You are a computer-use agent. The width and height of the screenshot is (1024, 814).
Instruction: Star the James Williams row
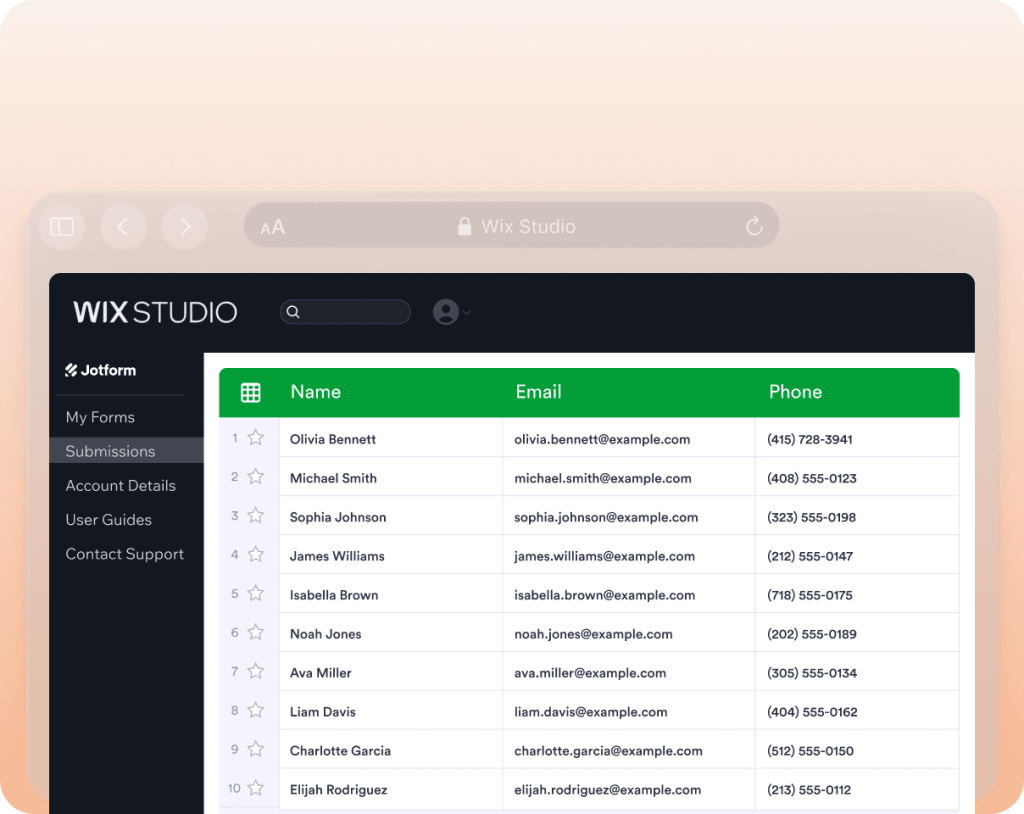point(256,555)
